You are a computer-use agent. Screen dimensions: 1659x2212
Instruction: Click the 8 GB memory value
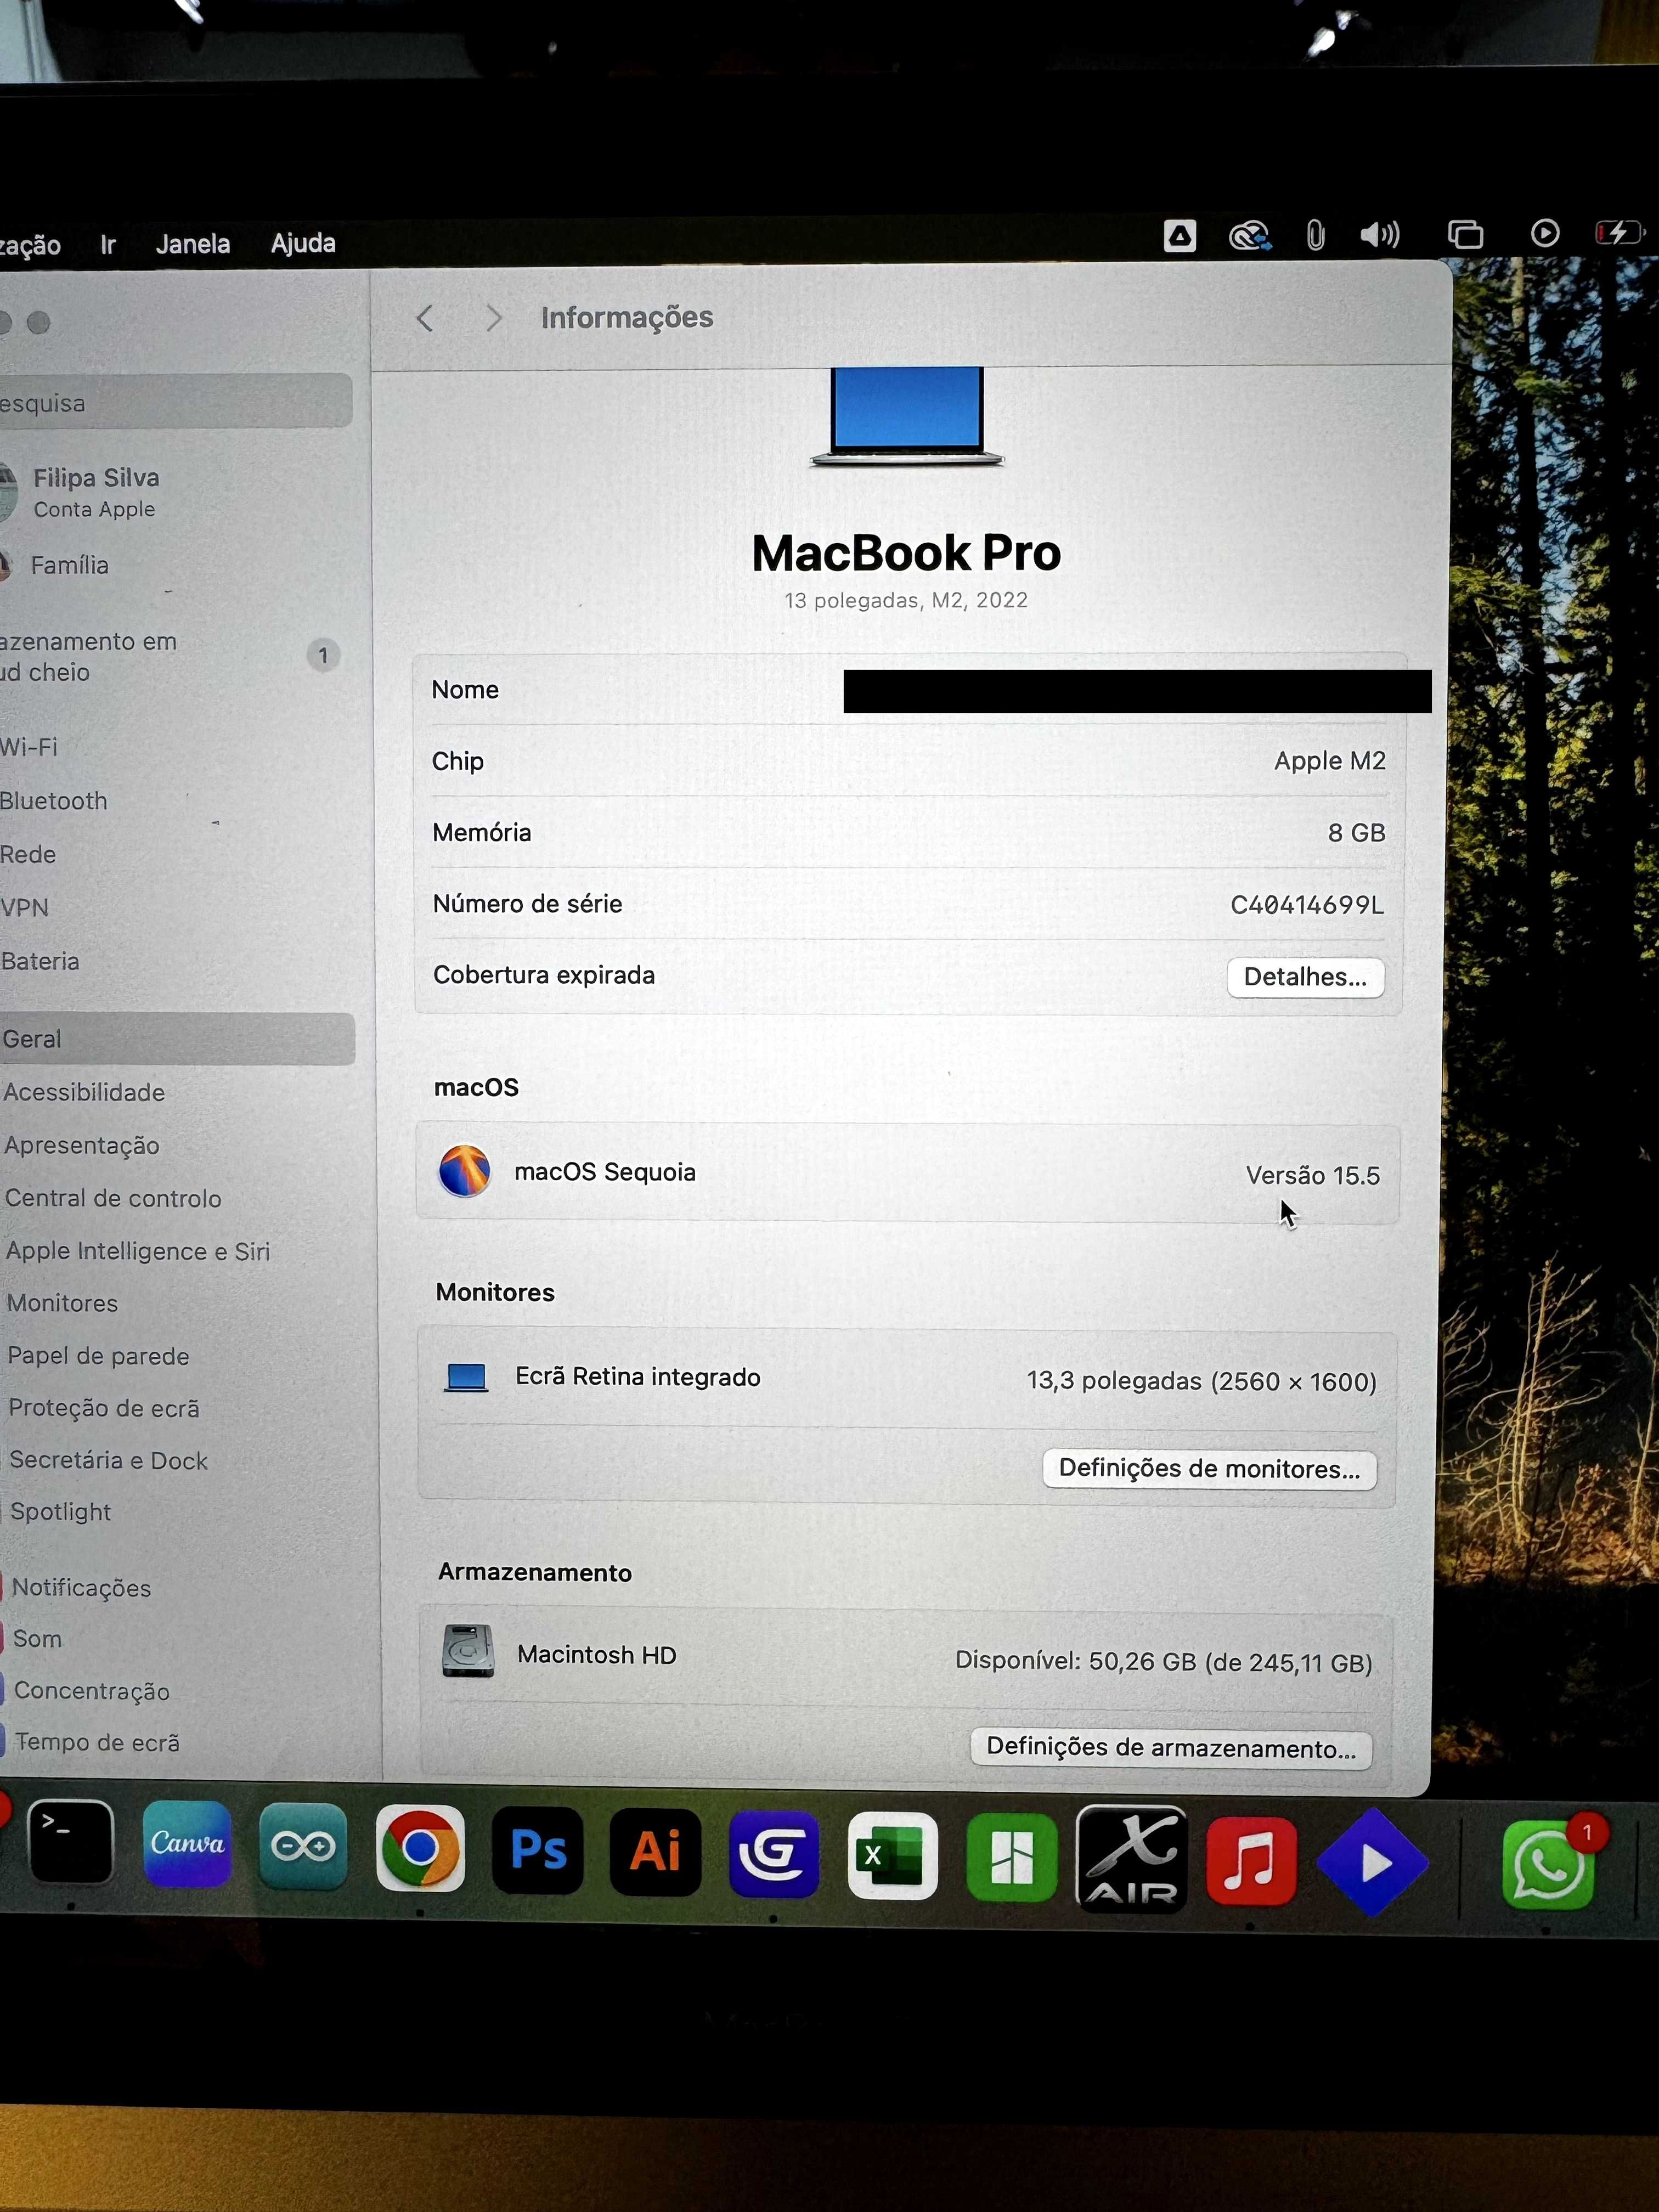point(1356,833)
